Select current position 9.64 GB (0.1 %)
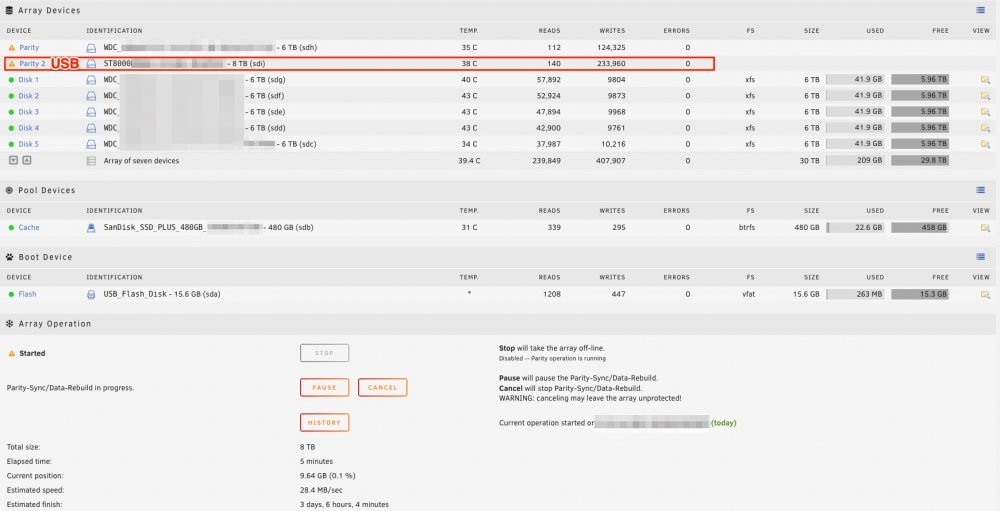 (327, 476)
